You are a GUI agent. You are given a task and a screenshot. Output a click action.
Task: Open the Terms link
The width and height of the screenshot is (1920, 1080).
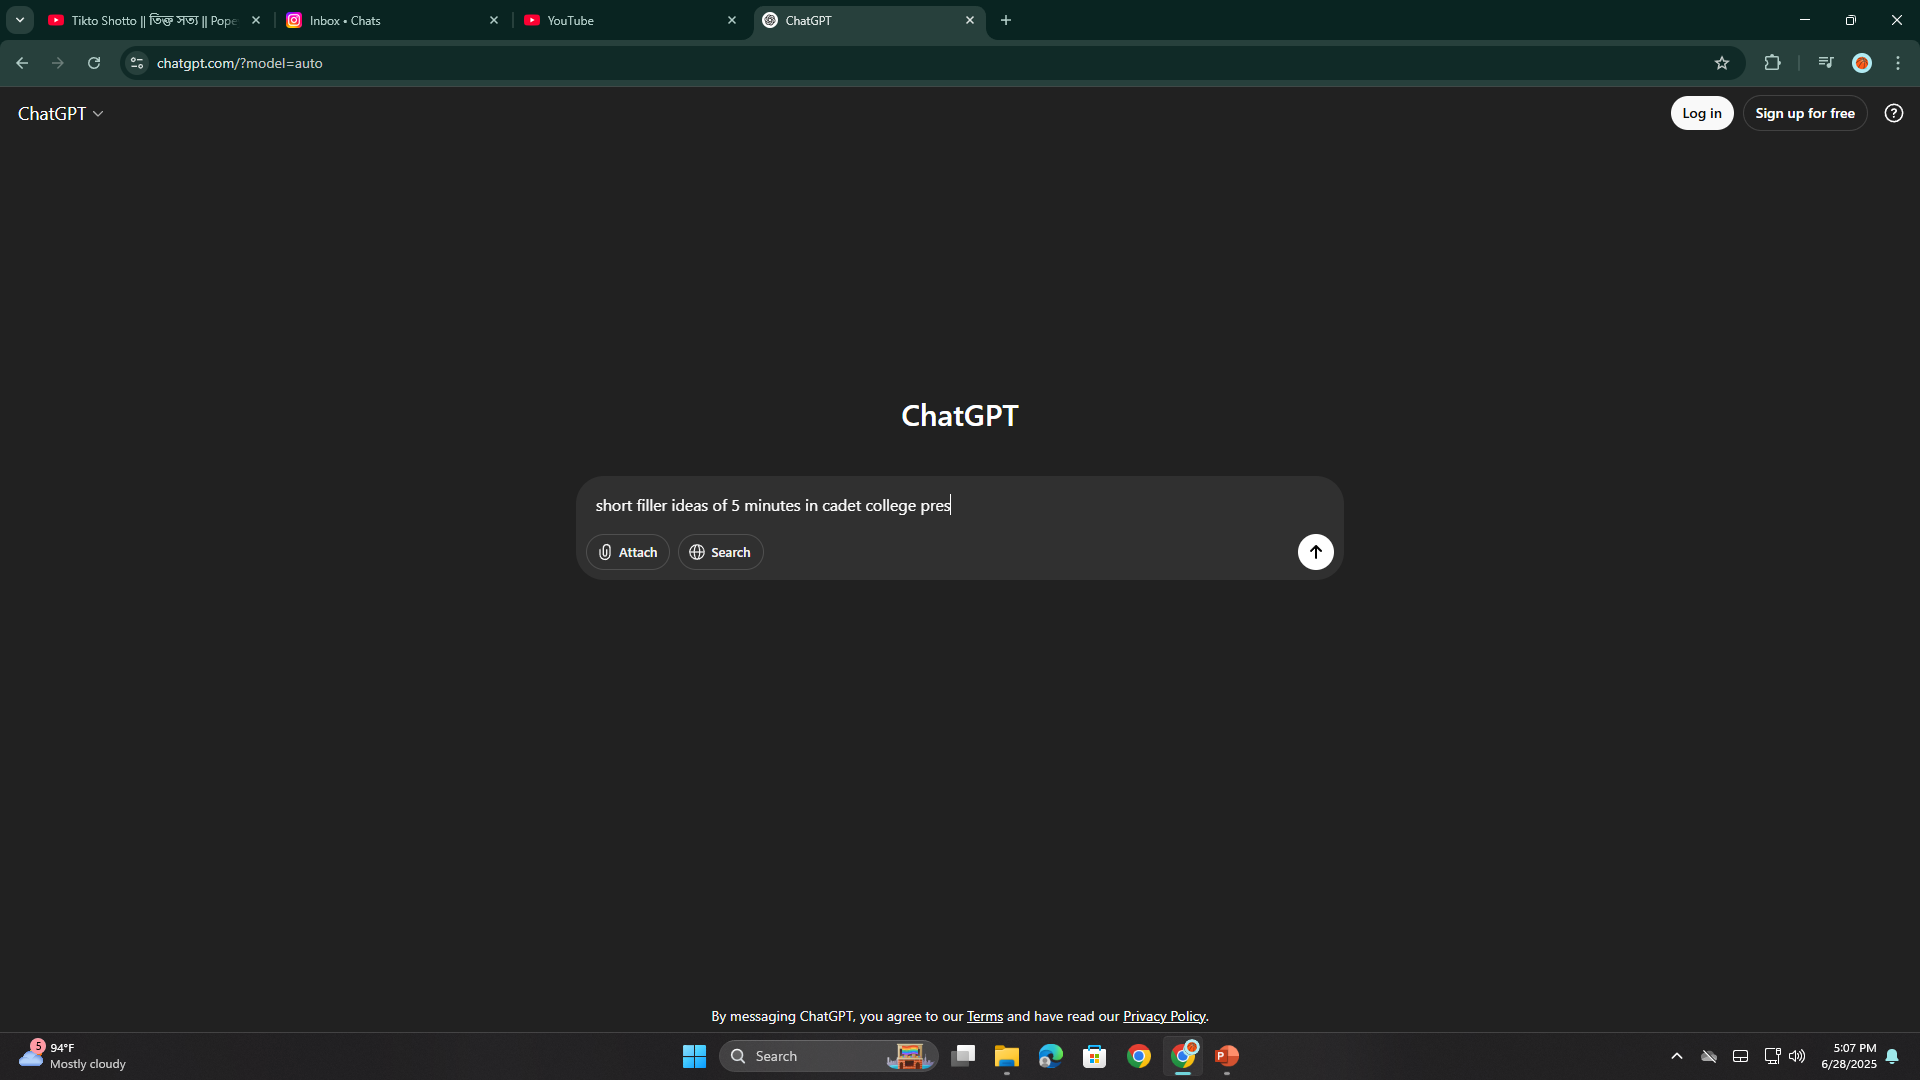pos(984,1016)
